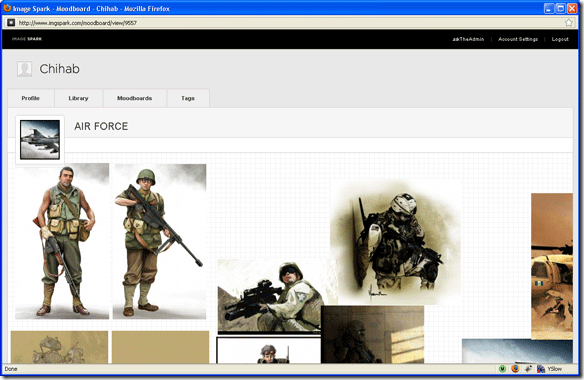Viewport: 584px width, 380px height.
Task: Click the pin-shaped status bar icon
Action: click(x=528, y=369)
